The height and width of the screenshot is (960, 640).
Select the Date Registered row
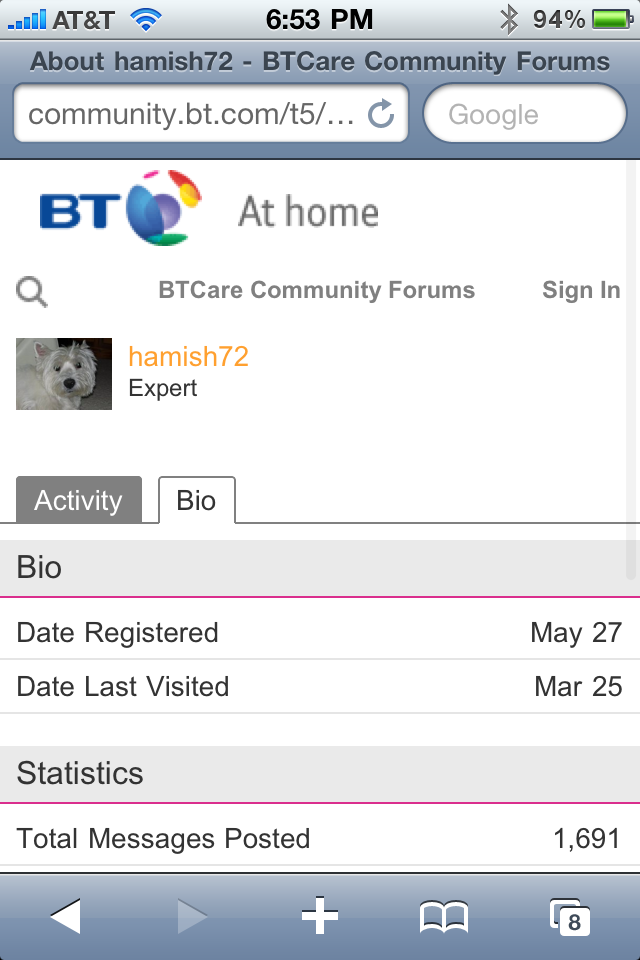320,632
